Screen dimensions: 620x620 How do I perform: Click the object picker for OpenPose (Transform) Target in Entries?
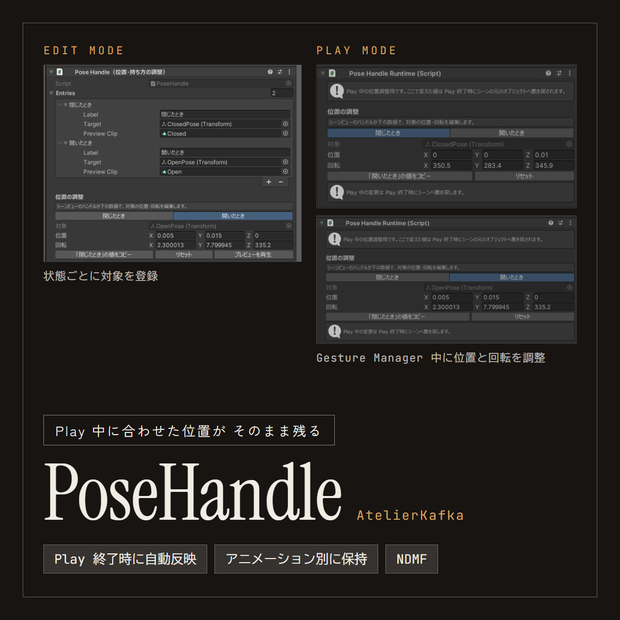click(x=285, y=162)
